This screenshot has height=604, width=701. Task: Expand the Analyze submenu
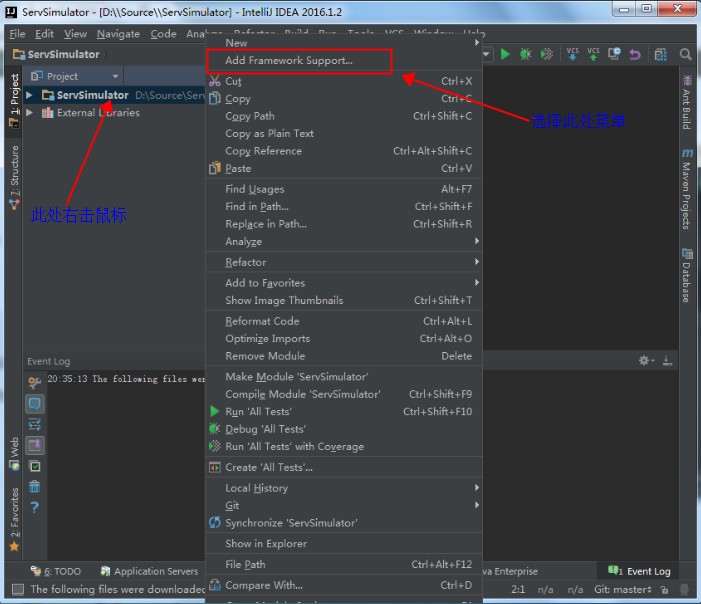point(343,241)
